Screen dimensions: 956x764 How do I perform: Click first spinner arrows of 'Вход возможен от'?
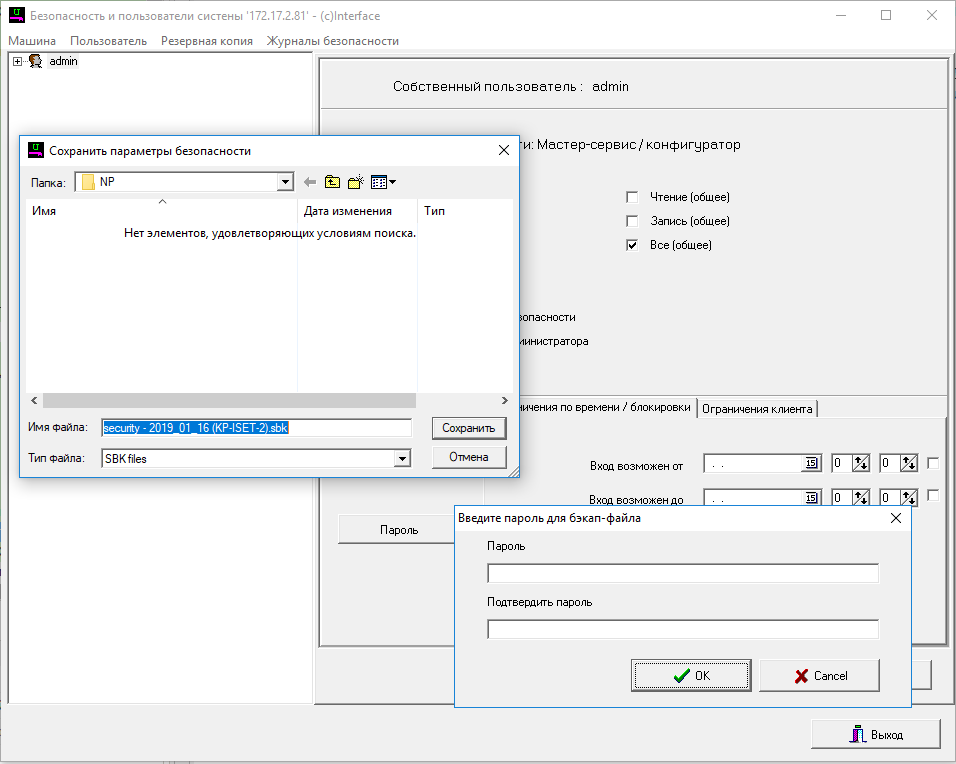(859, 464)
